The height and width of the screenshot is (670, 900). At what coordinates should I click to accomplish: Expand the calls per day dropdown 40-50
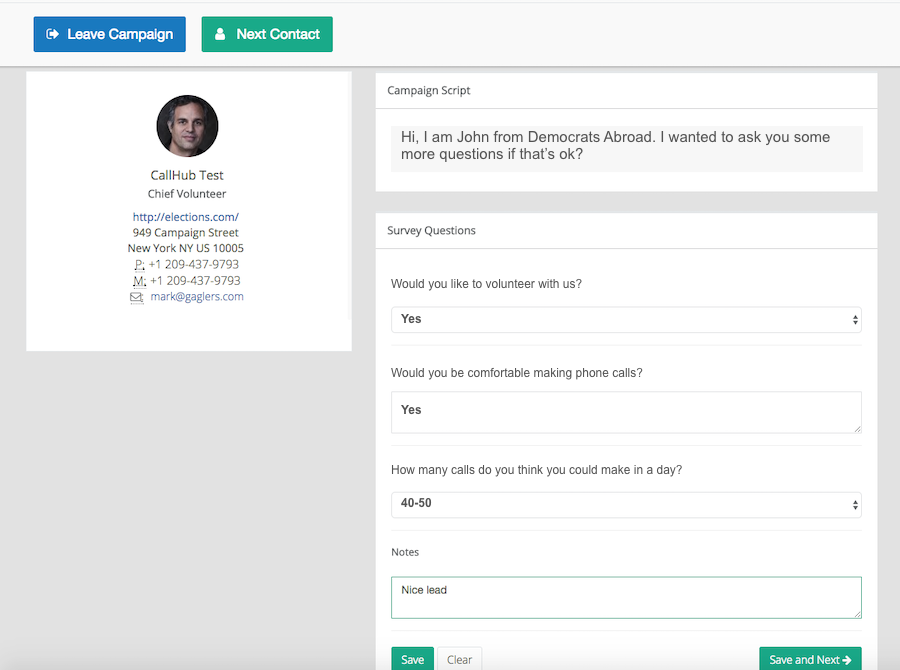pyautogui.click(x=626, y=505)
